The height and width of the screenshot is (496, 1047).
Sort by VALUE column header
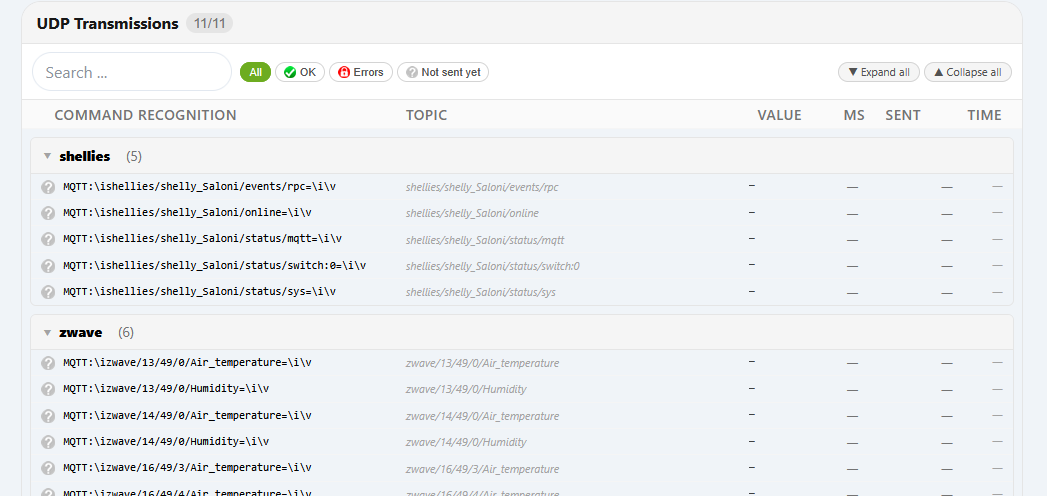pyautogui.click(x=779, y=115)
